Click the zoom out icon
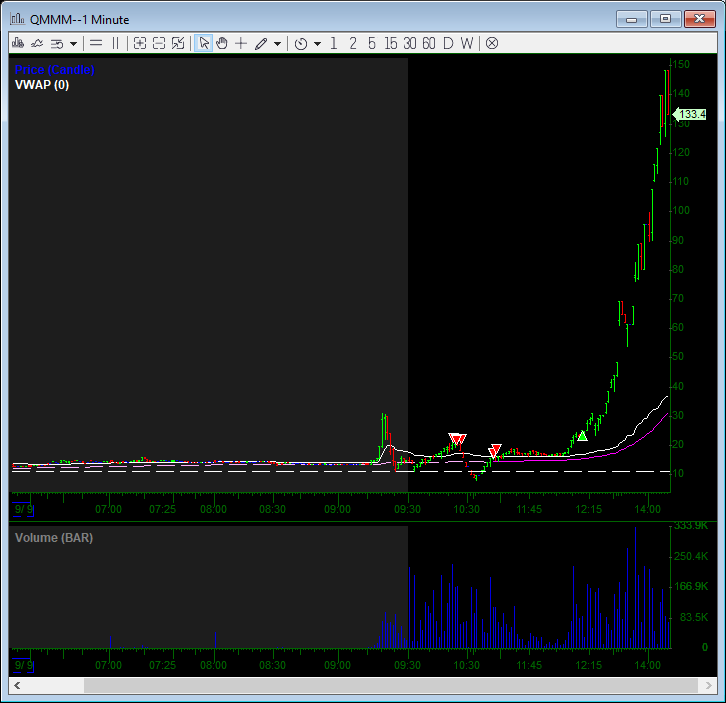The image size is (726, 703). pyautogui.click(x=159, y=44)
